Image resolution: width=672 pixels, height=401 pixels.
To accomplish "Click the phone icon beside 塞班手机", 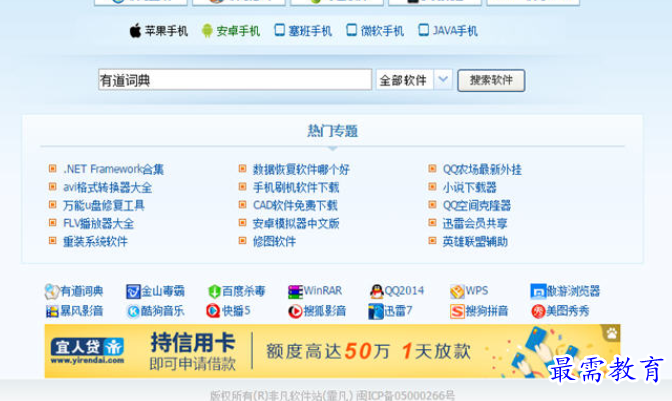I will pyautogui.click(x=279, y=30).
